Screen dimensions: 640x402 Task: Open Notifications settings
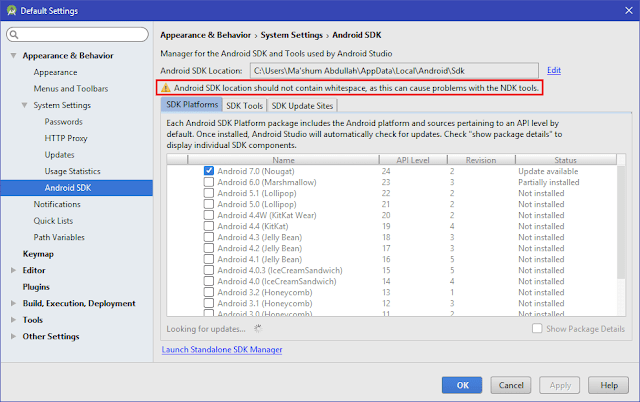(x=57, y=204)
